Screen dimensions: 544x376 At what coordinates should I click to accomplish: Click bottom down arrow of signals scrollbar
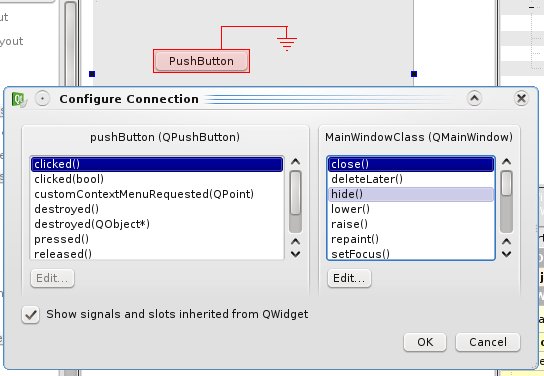tap(295, 254)
